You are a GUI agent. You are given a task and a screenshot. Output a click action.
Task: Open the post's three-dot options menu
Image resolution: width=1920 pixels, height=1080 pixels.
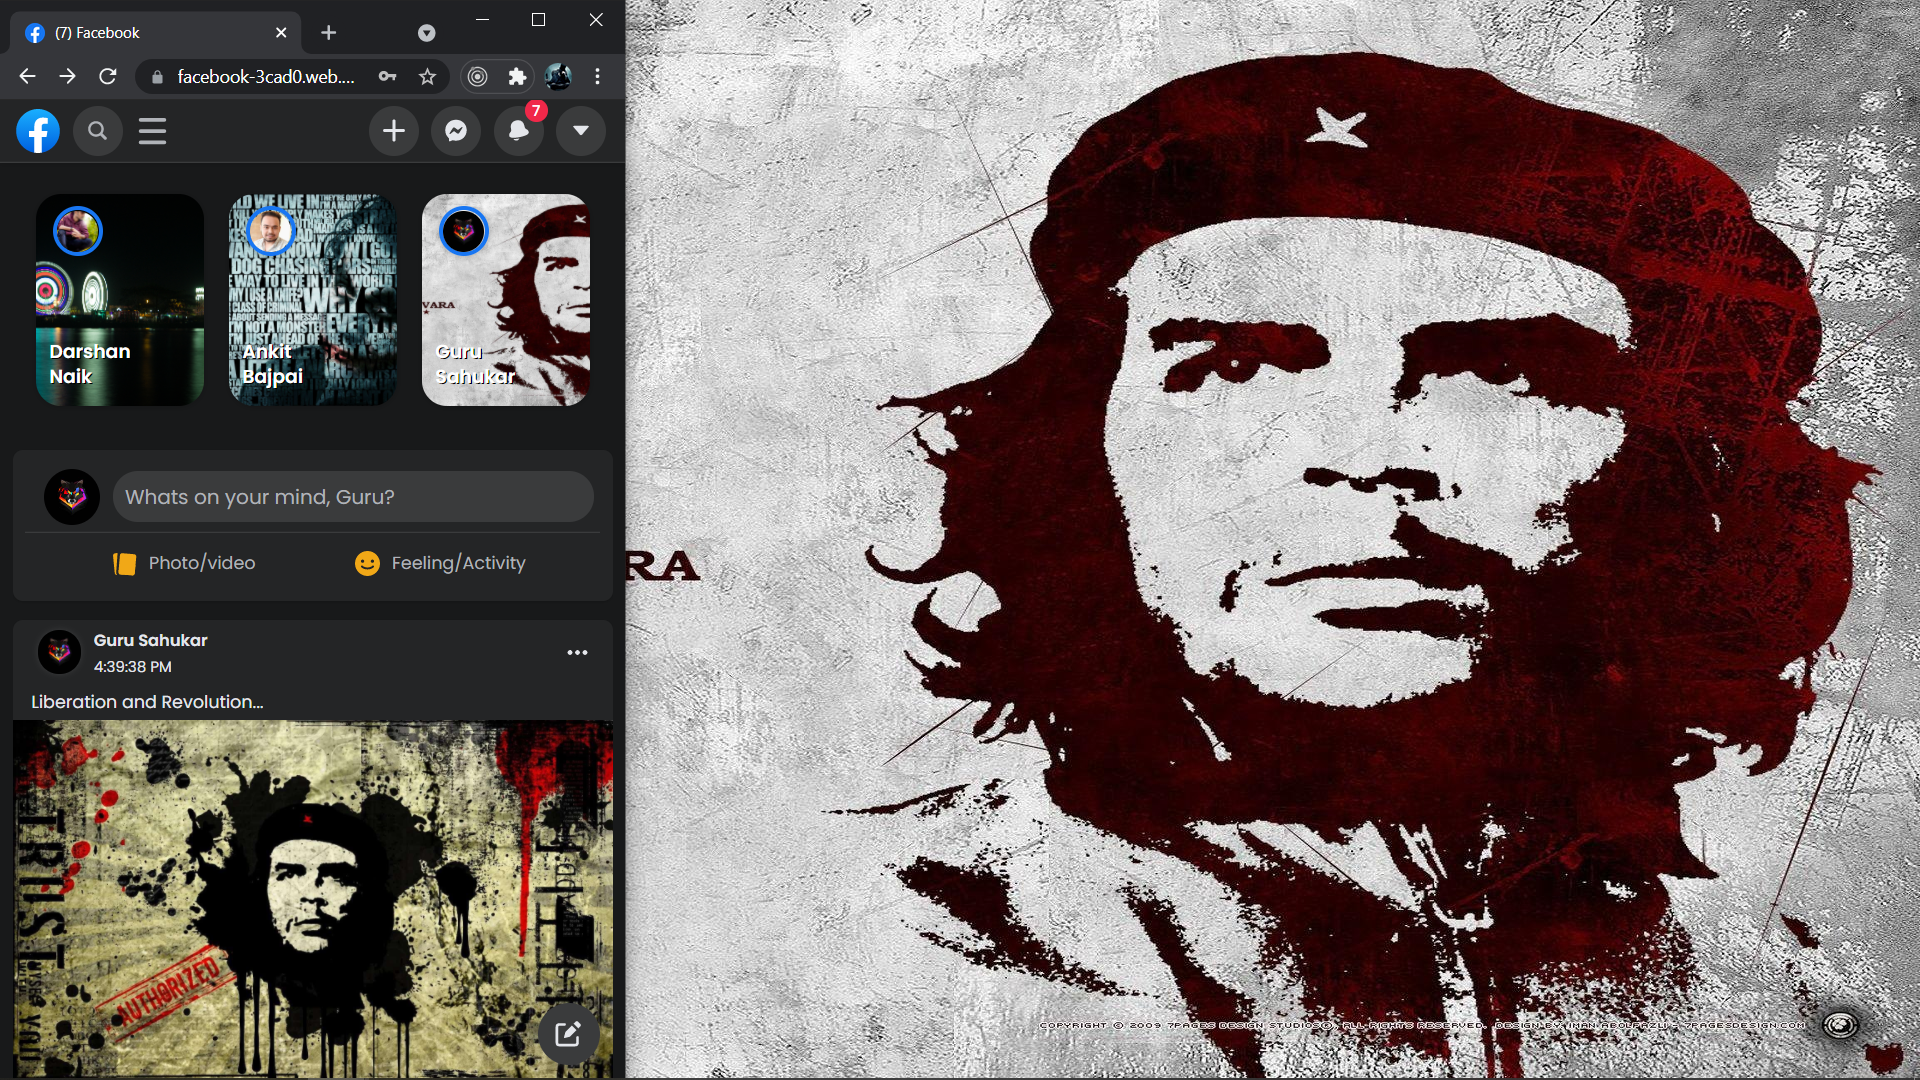[577, 653]
